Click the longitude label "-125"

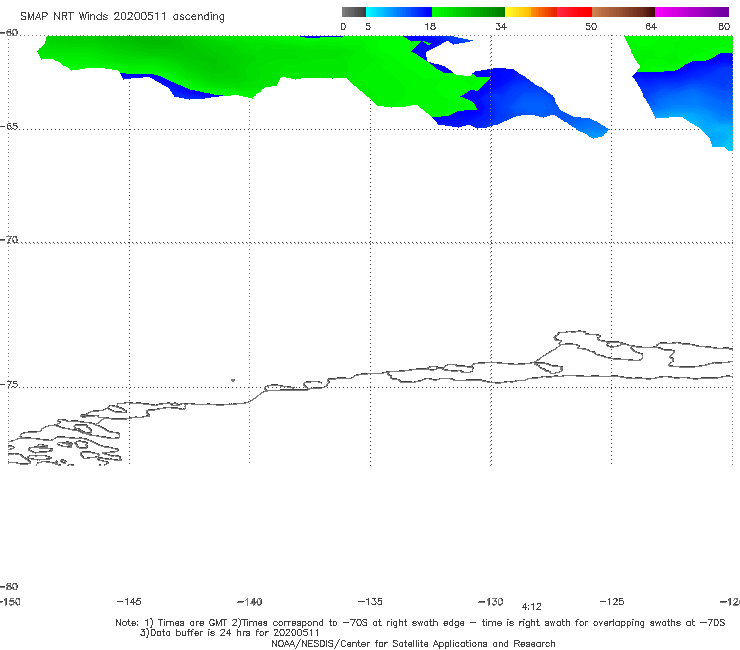(612, 601)
